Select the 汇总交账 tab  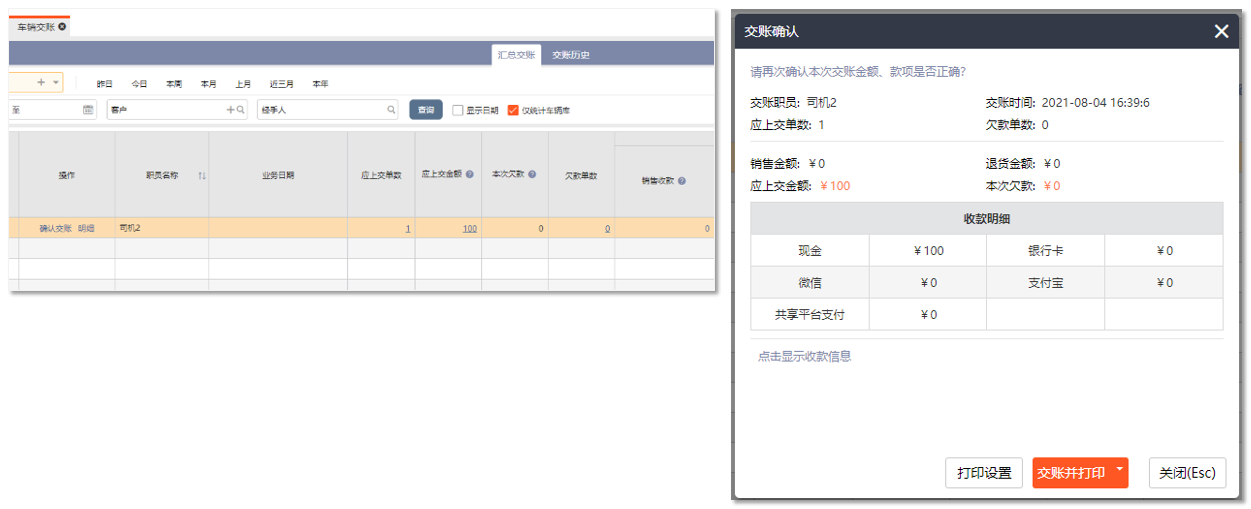516,55
